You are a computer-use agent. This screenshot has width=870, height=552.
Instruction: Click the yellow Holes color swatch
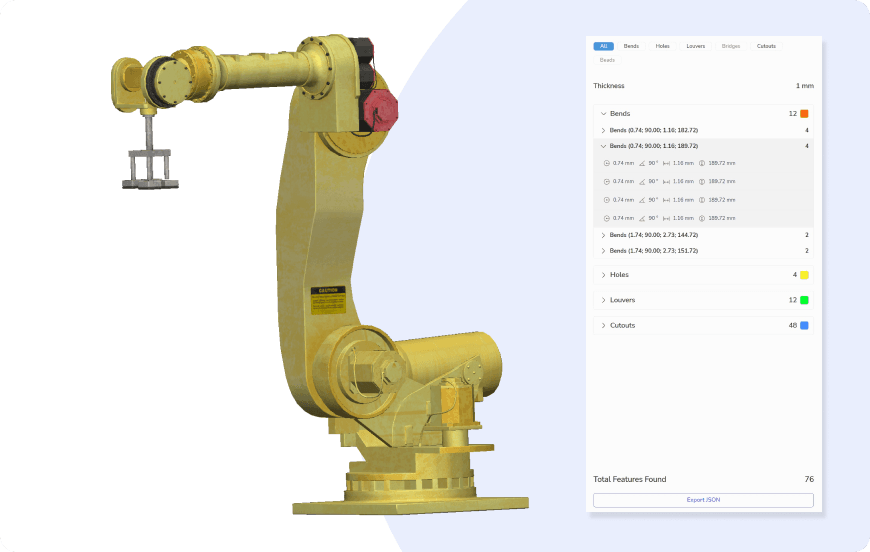pos(804,275)
